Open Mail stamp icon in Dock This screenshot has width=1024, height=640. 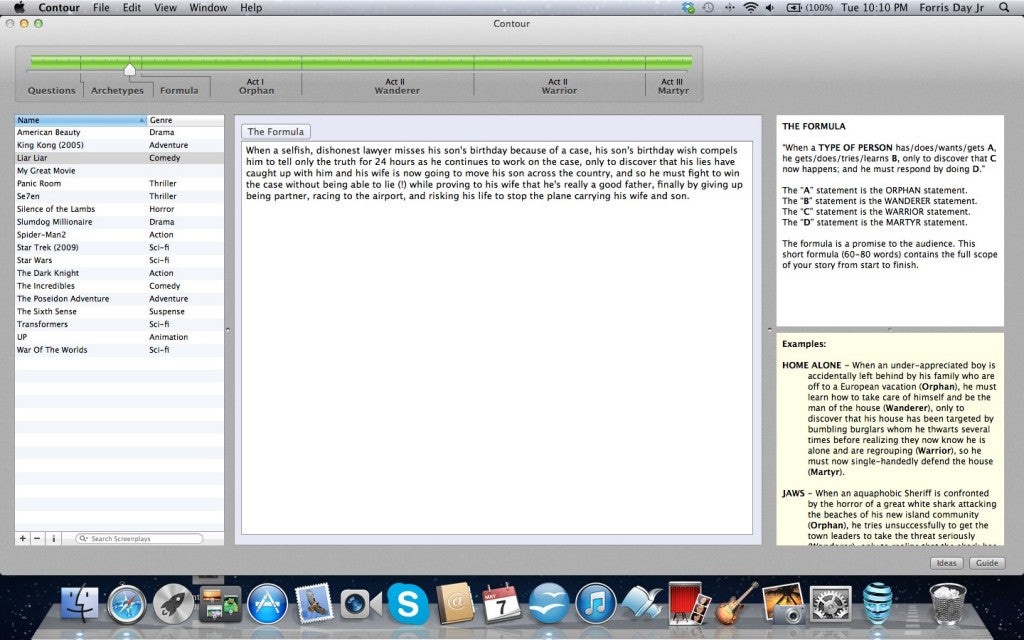[x=314, y=603]
